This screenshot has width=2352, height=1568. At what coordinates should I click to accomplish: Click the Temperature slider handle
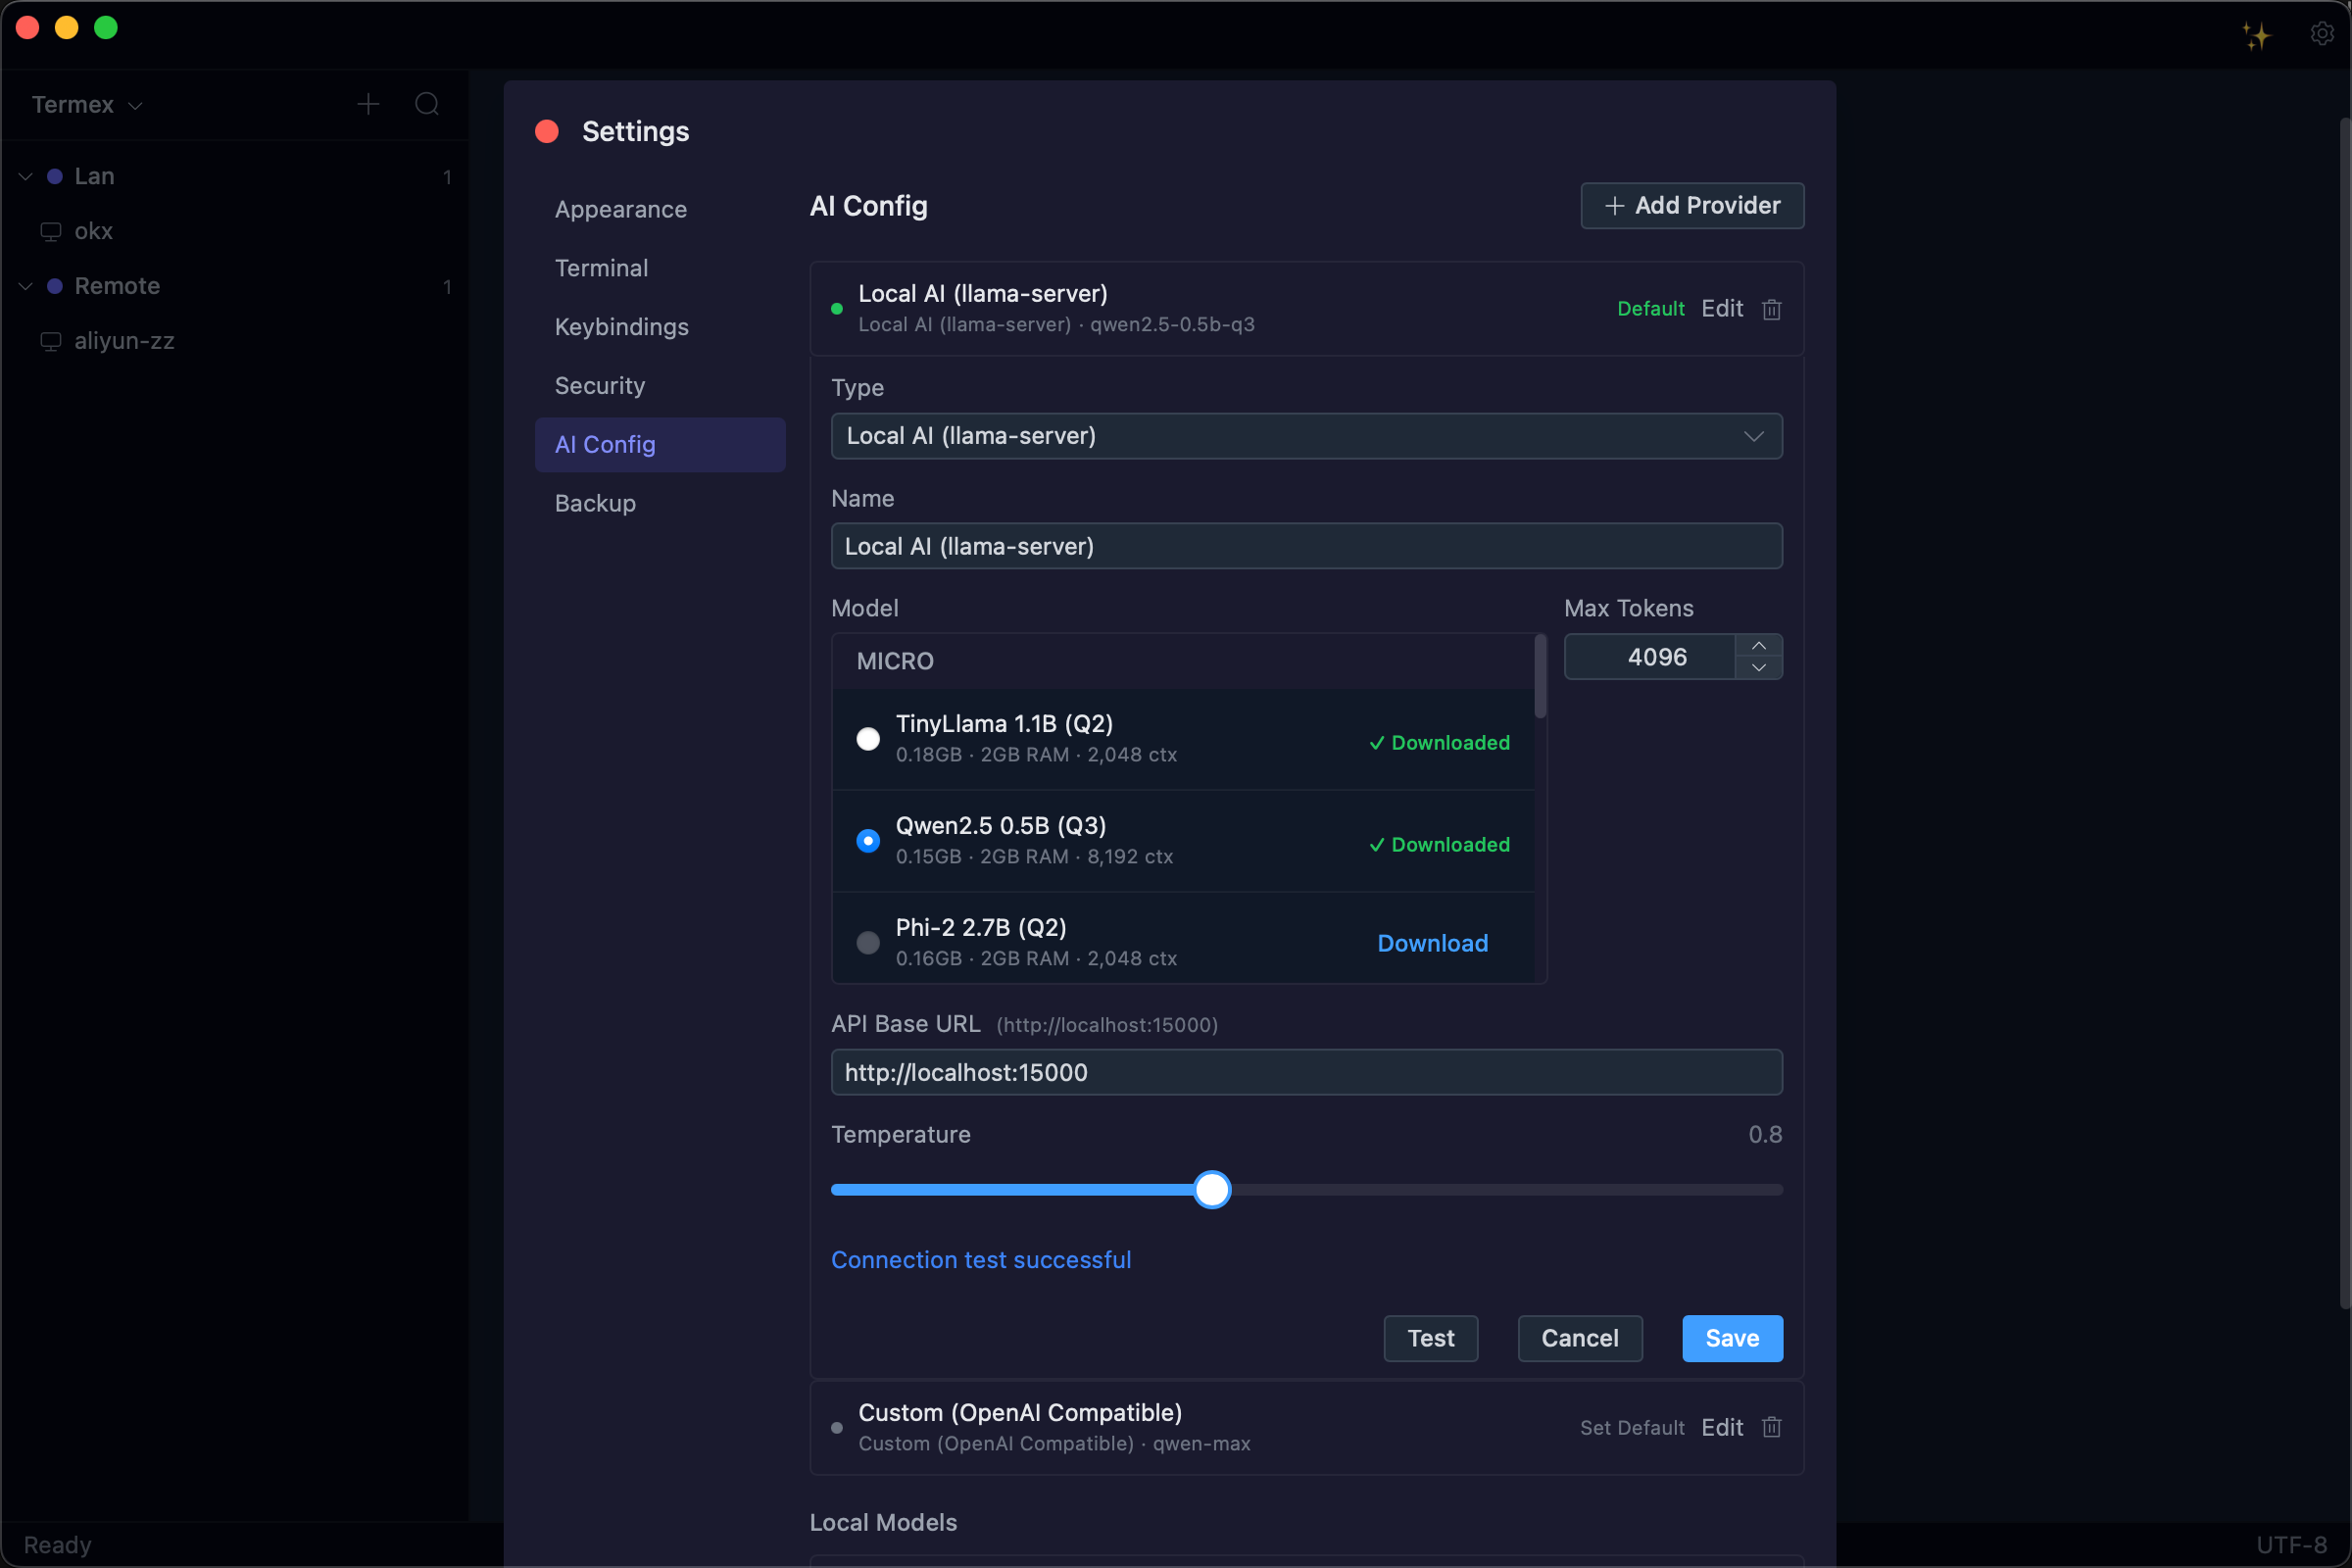click(1212, 1190)
